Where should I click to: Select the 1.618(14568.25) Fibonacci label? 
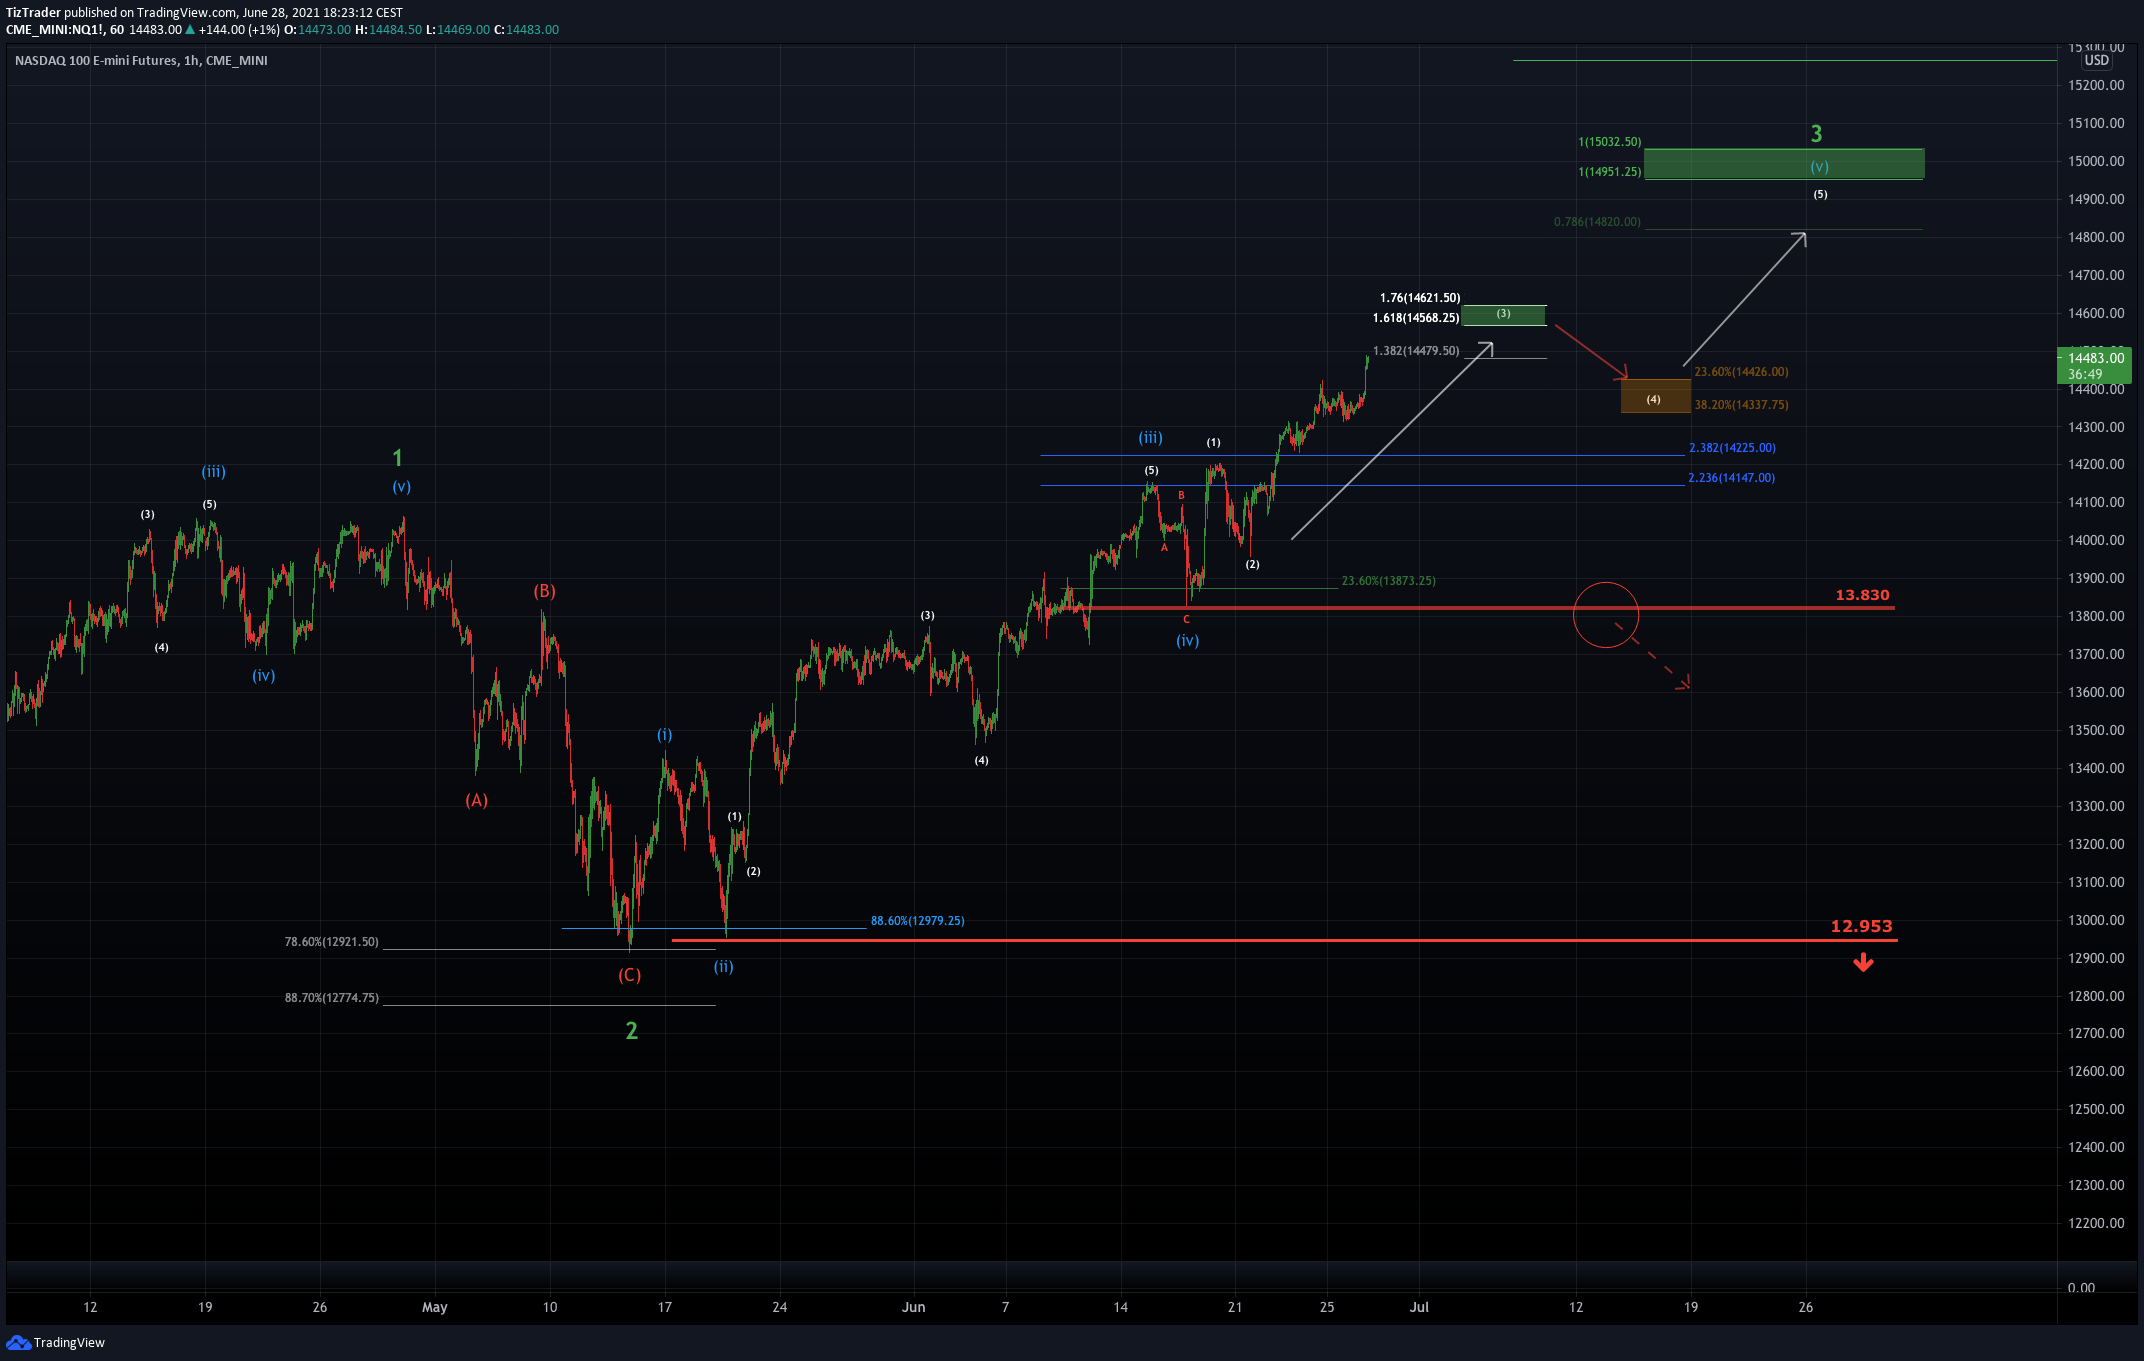[1415, 318]
